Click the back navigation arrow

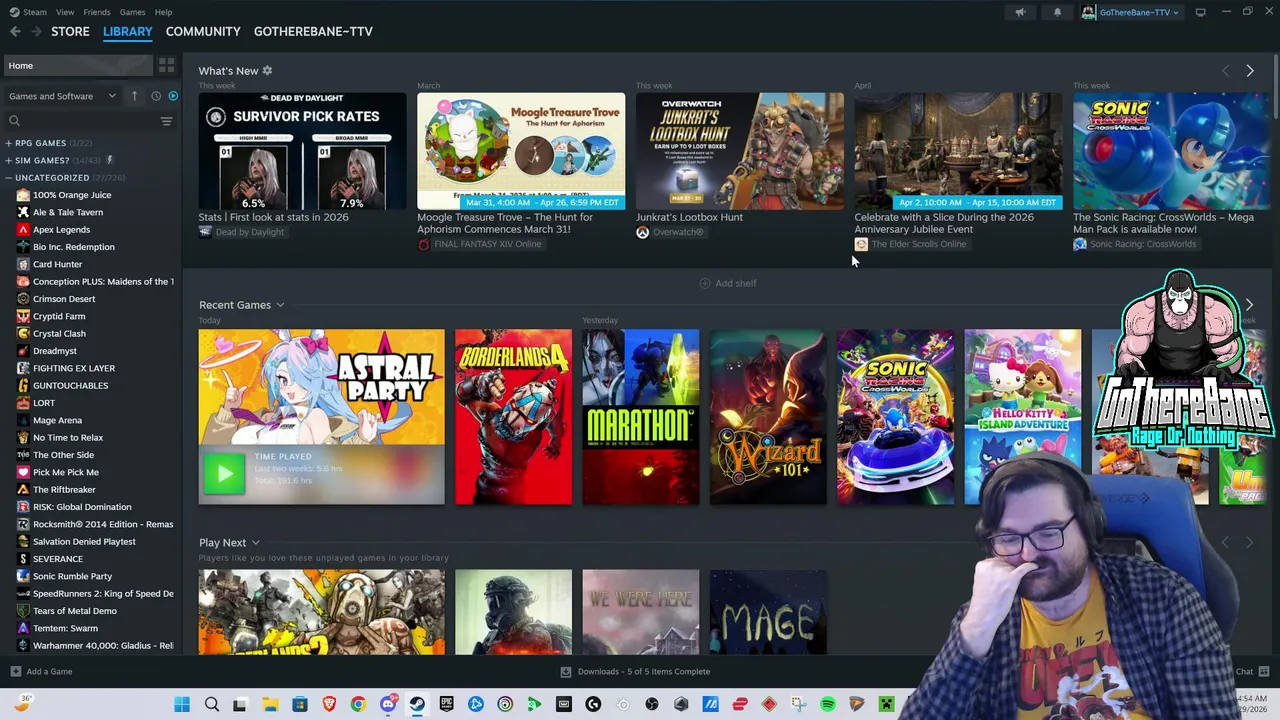pyautogui.click(x=15, y=32)
